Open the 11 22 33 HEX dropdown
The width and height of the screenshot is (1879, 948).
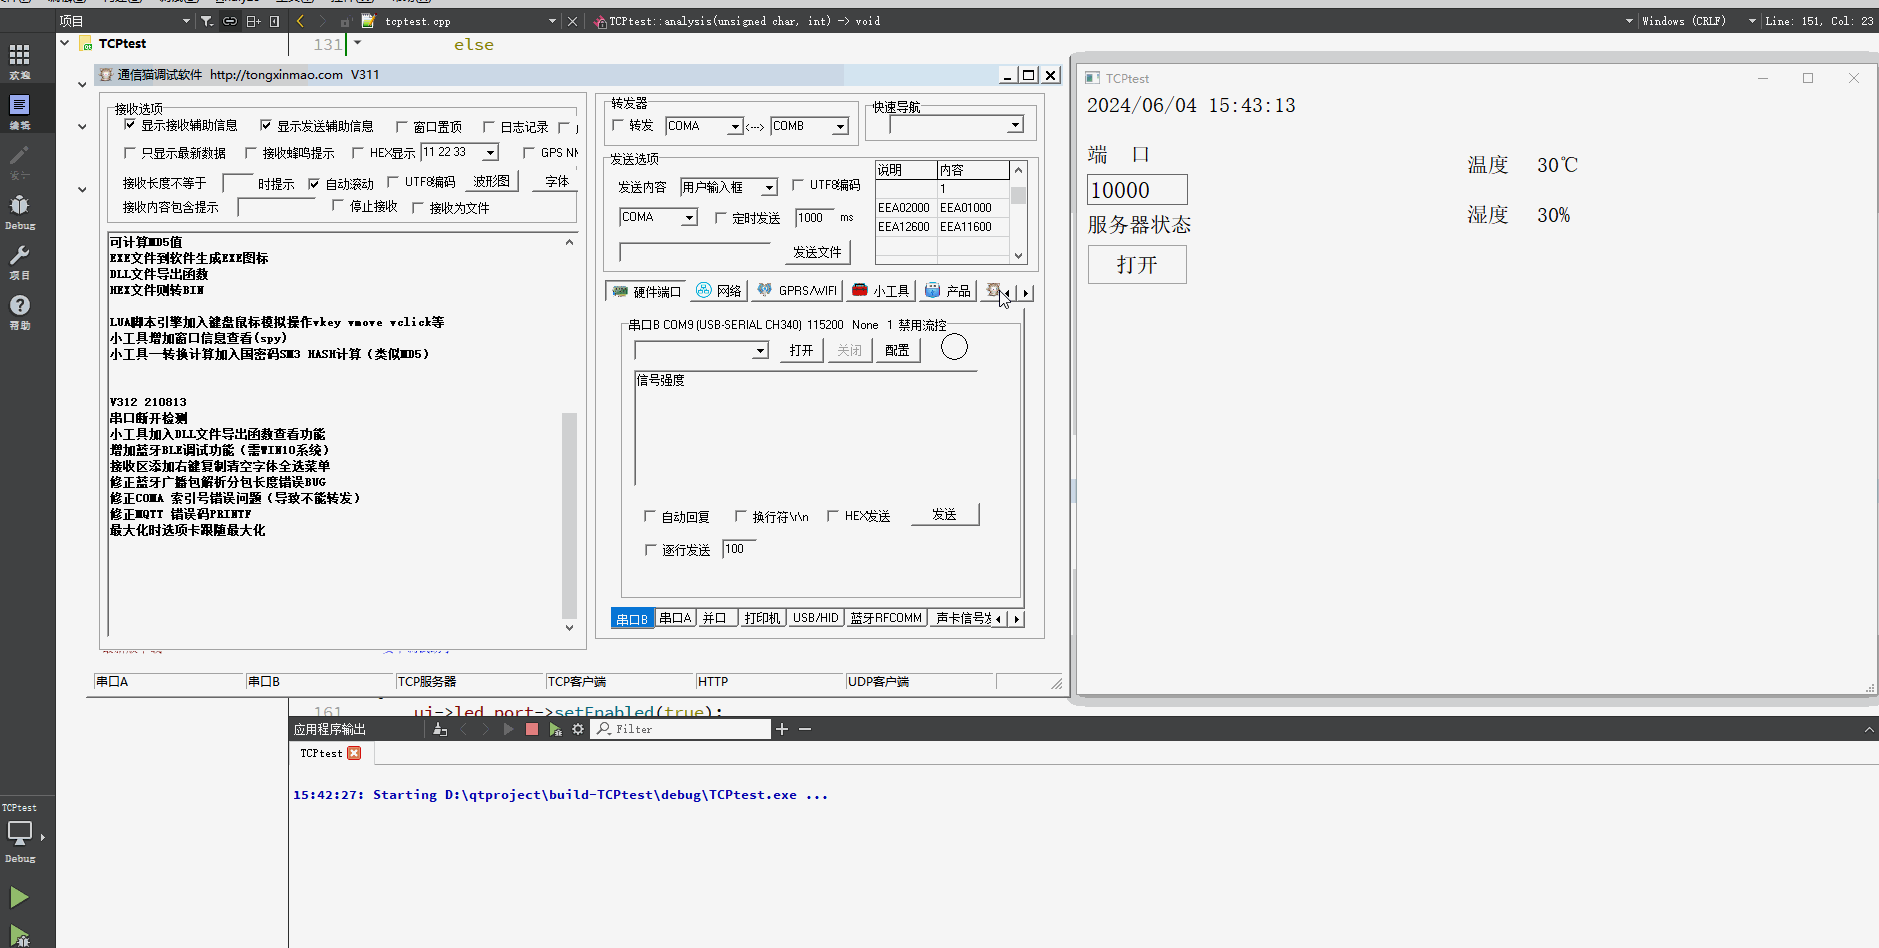click(x=490, y=152)
